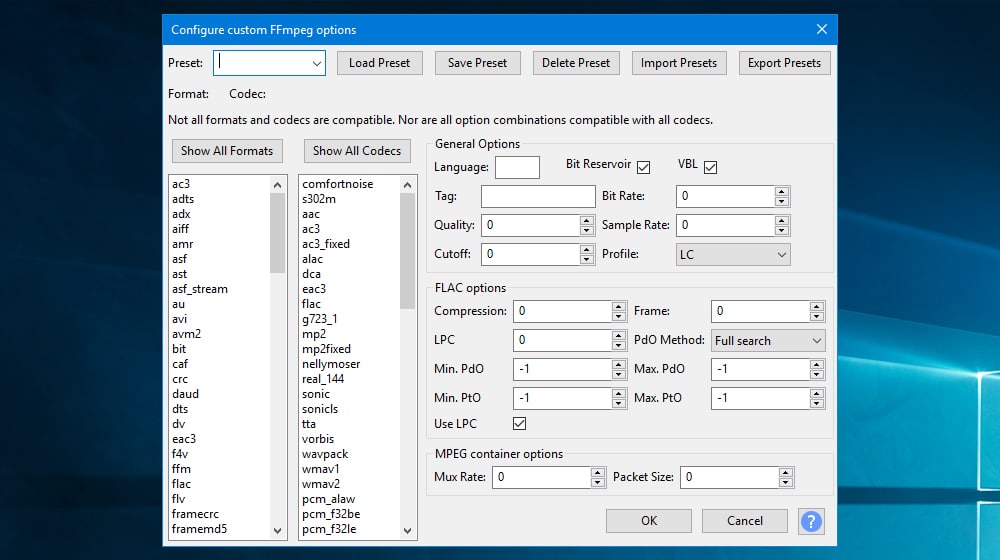Click formats list scrollbar up arrow
The image size is (1000, 560).
pyautogui.click(x=277, y=185)
